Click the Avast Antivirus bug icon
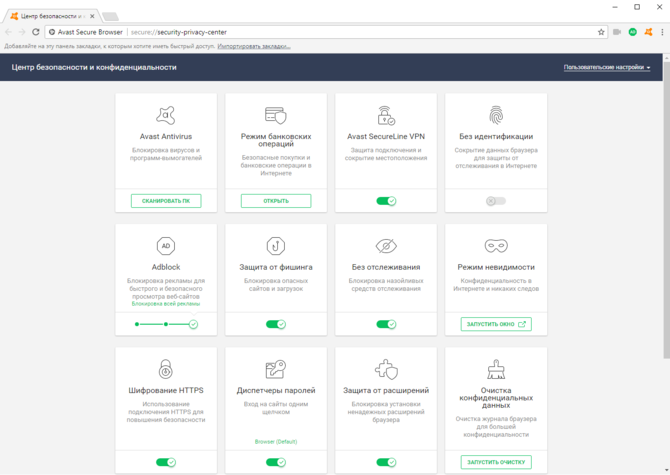 (166, 116)
